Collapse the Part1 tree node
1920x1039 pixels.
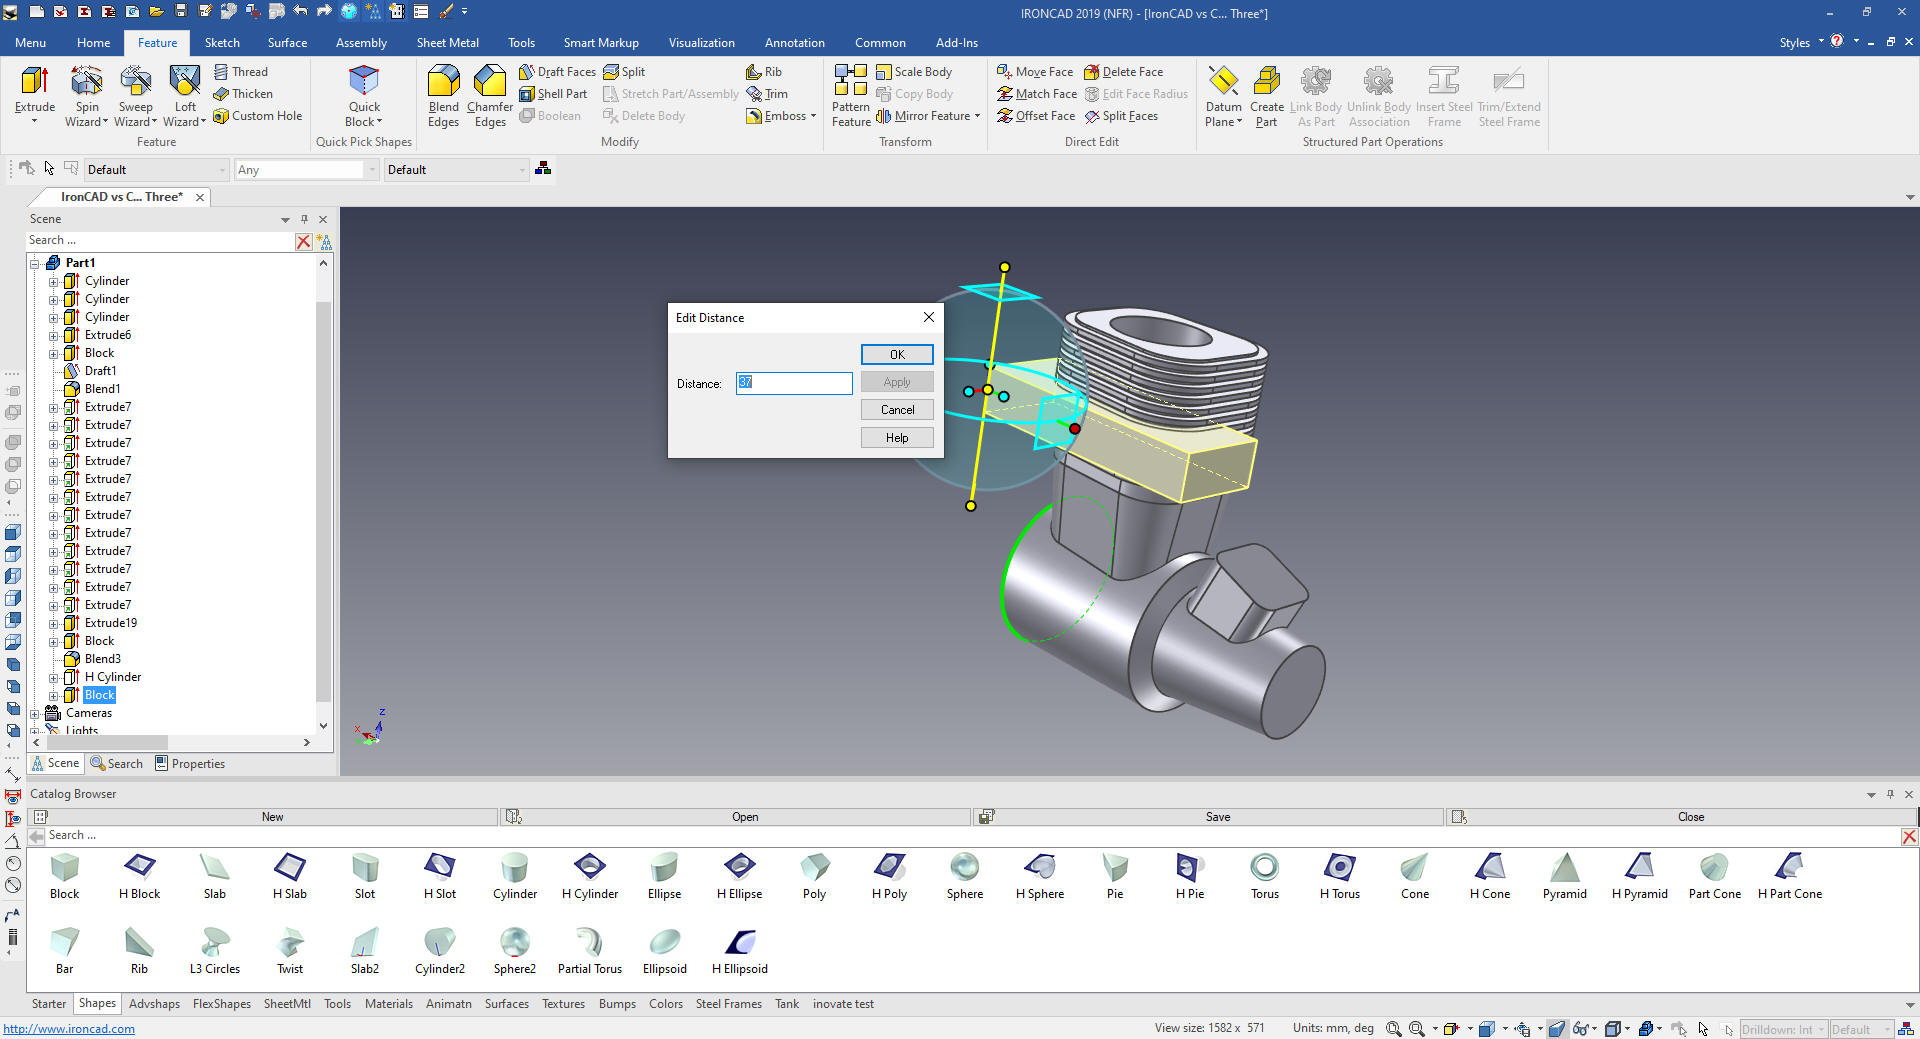click(x=35, y=264)
